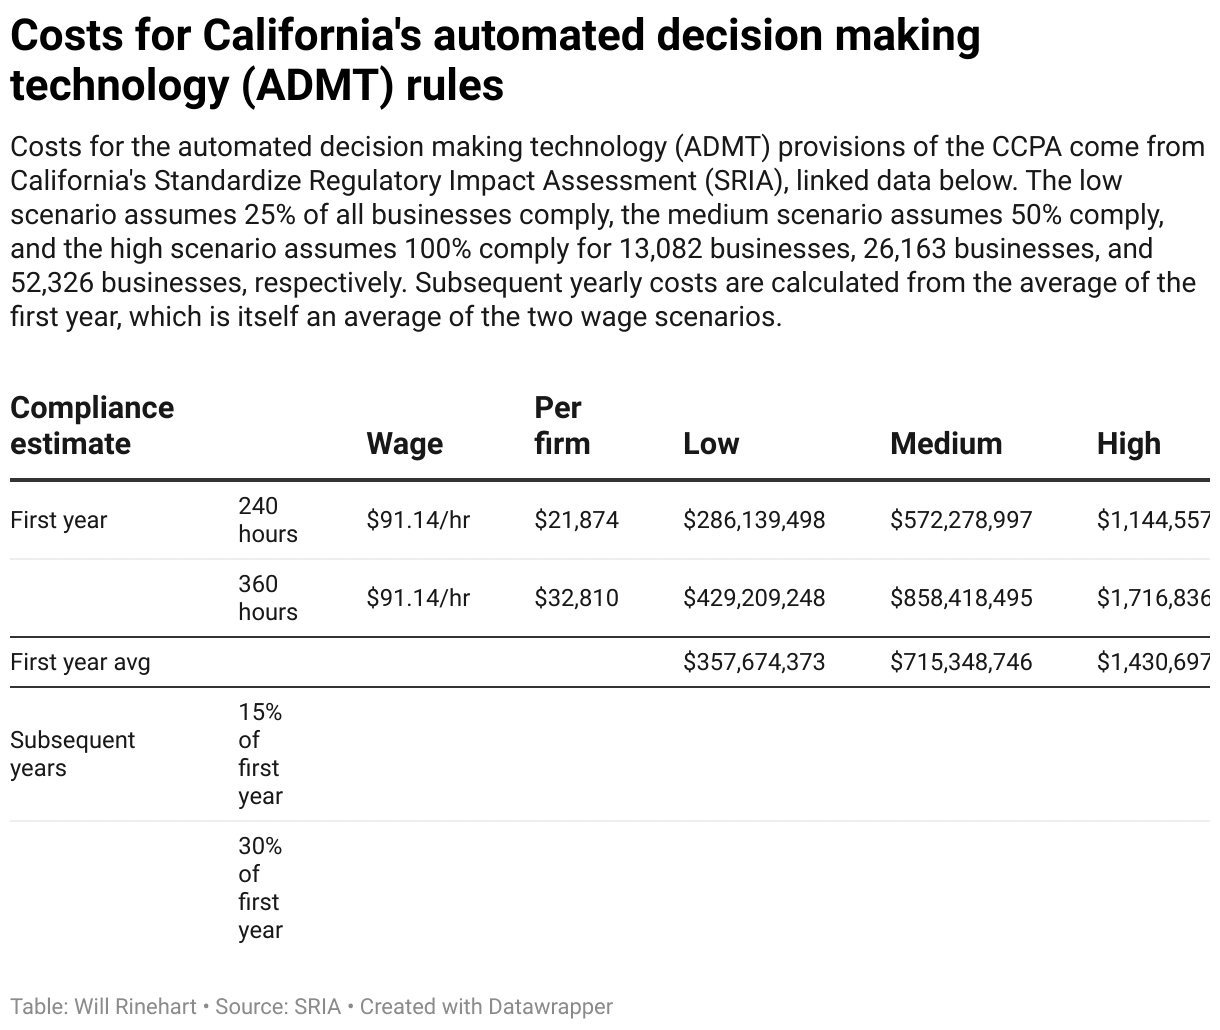This screenshot has height=1030, width=1220.
Task: Click the $357,674,373 average low cell
Action: (x=754, y=662)
